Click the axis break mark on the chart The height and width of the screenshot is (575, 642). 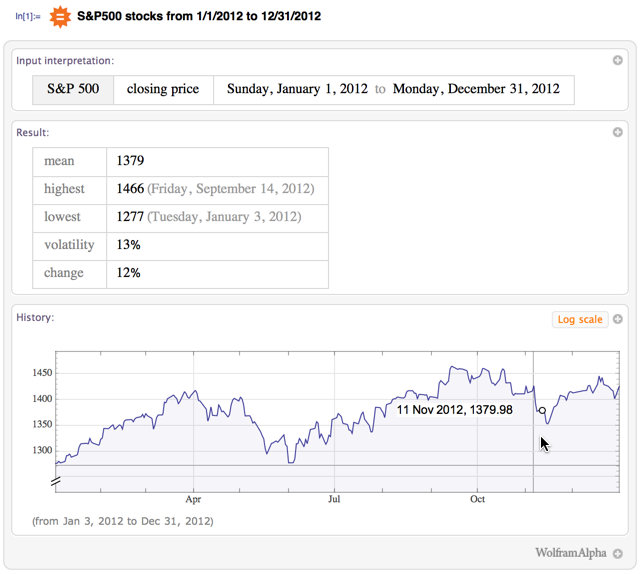(x=56, y=481)
